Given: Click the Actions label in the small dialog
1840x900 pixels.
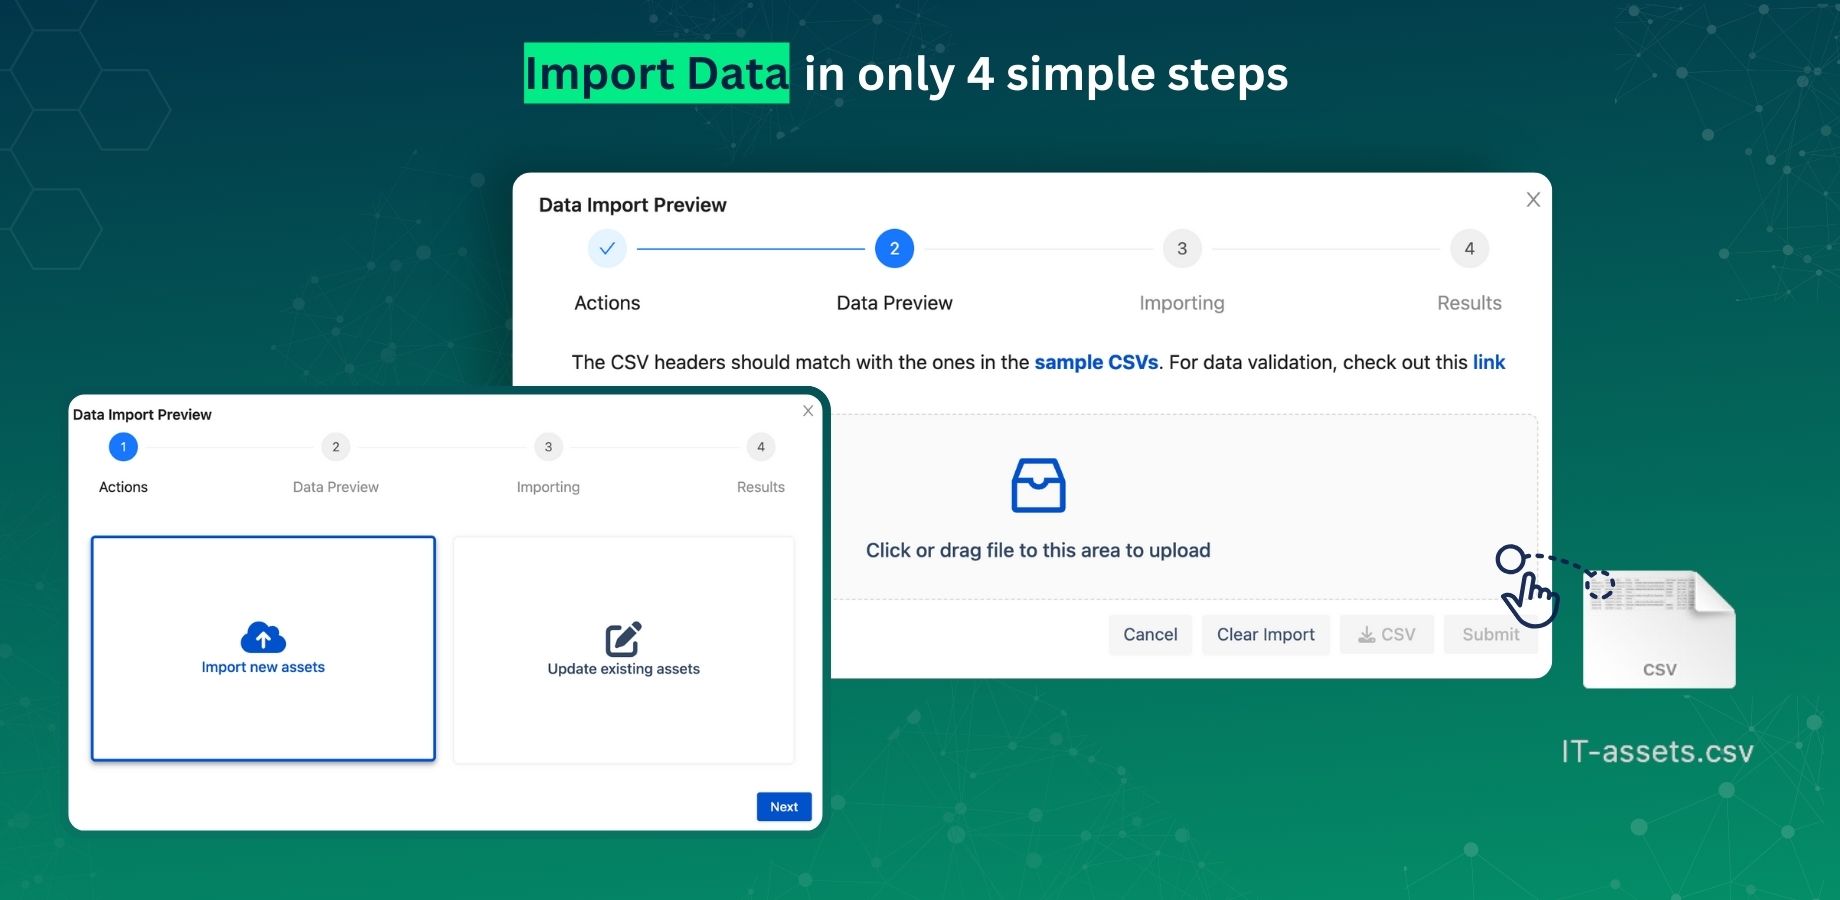Looking at the screenshot, I should [x=123, y=487].
